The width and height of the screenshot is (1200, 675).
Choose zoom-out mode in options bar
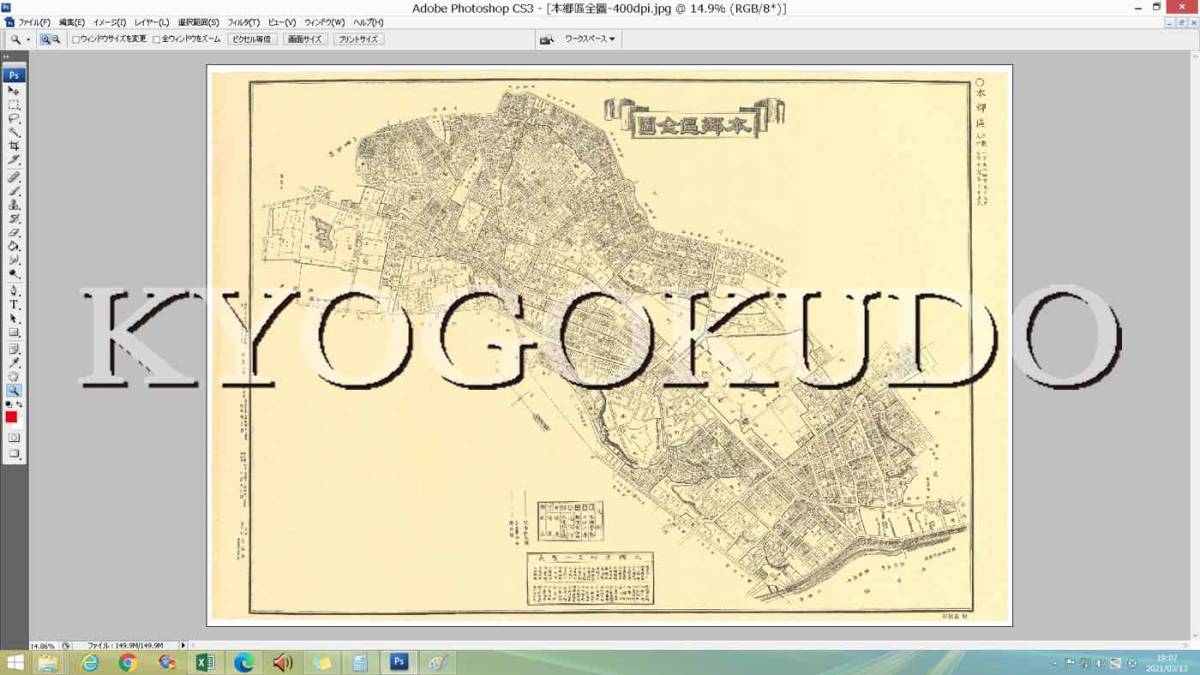[56, 39]
